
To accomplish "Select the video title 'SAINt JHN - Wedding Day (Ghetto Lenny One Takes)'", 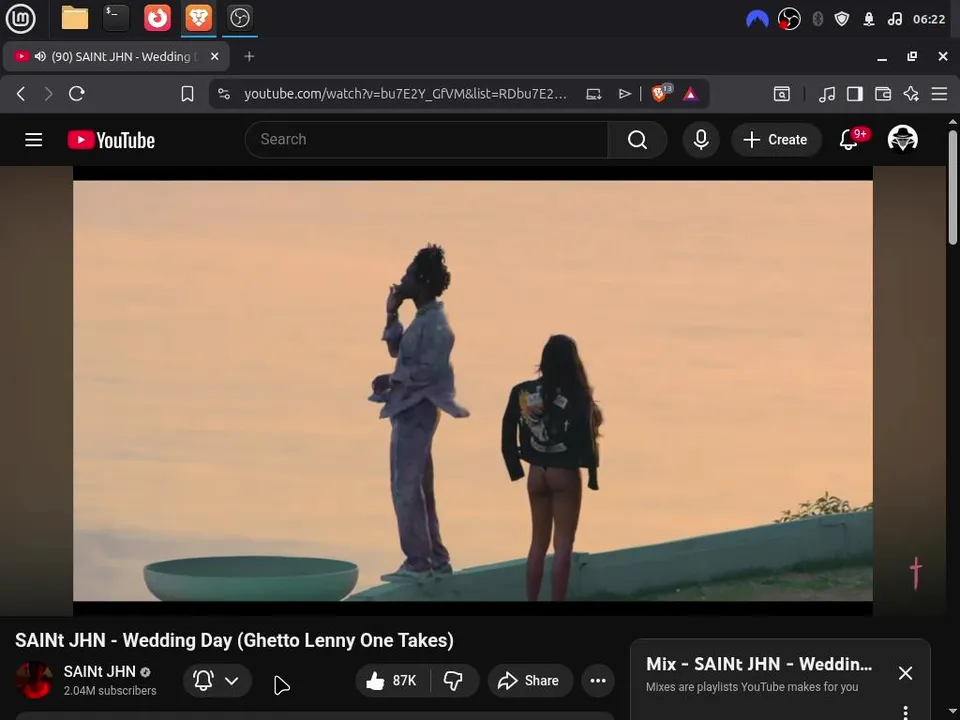I will point(234,640).
